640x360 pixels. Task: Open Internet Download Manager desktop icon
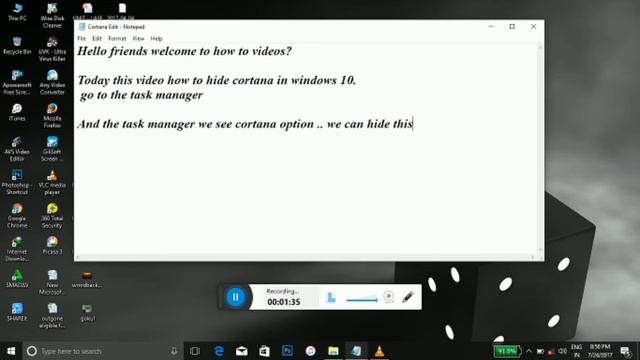click(17, 249)
